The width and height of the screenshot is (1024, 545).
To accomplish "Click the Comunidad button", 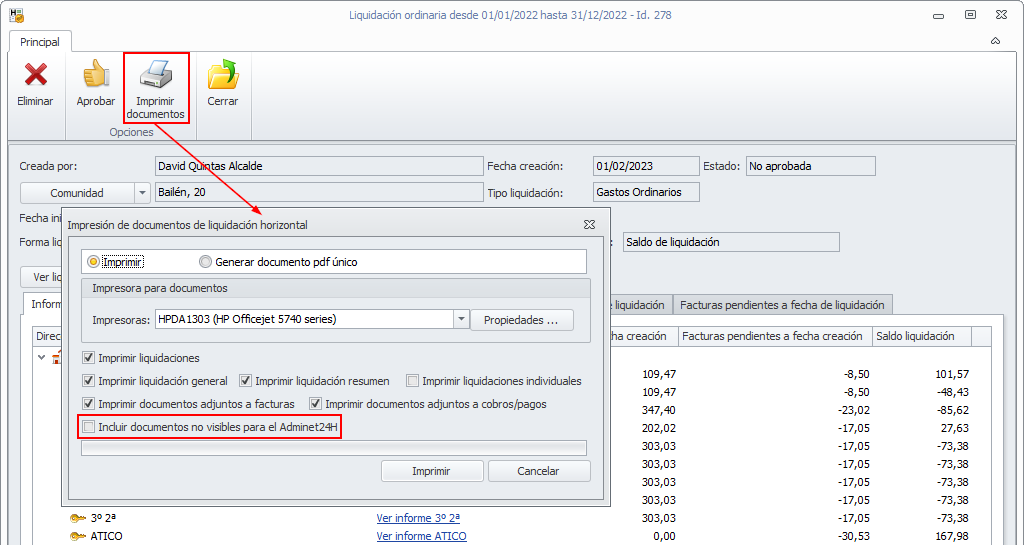I will [78, 193].
